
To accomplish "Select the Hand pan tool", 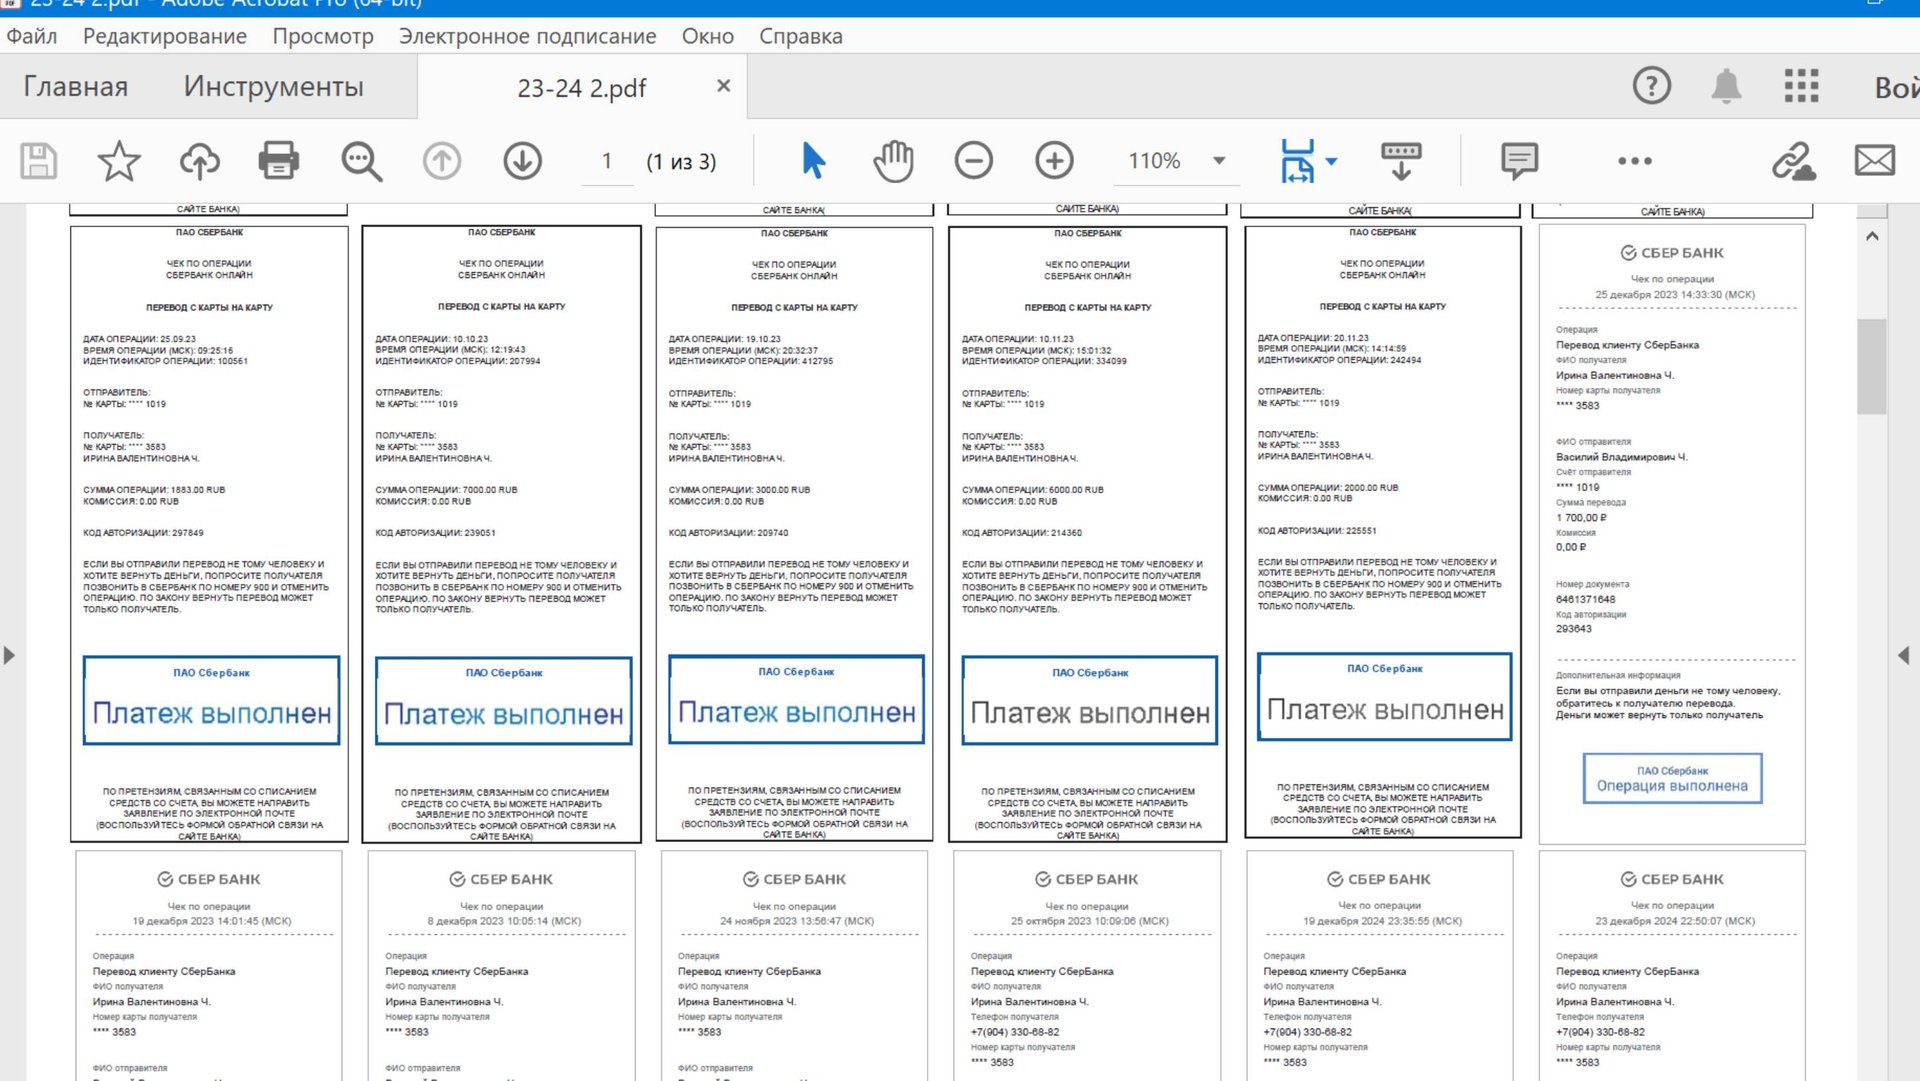I will point(893,161).
